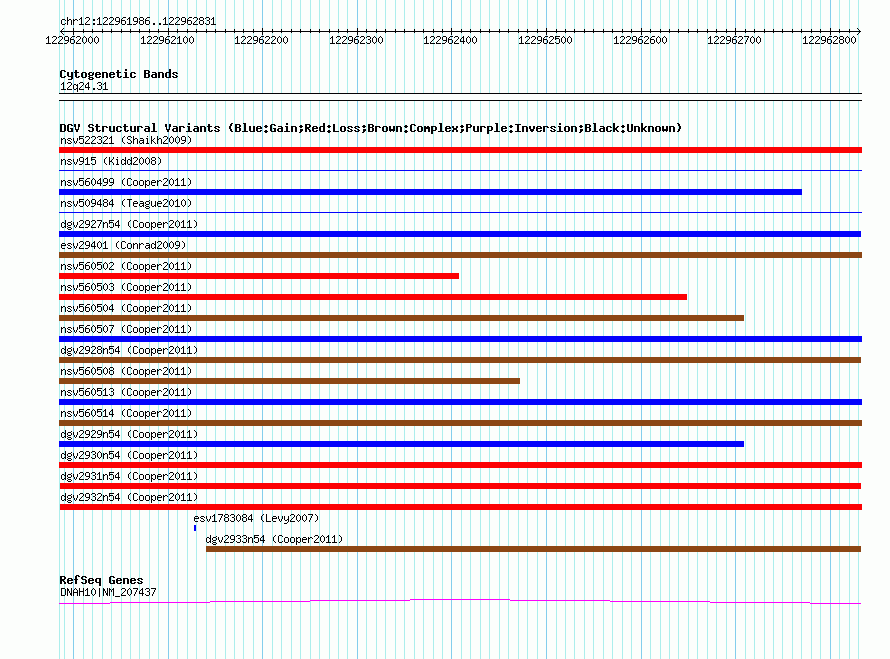Open variant dgv2928n54 (Cooper2011) label
This screenshot has height=659, width=890.
click(129, 350)
